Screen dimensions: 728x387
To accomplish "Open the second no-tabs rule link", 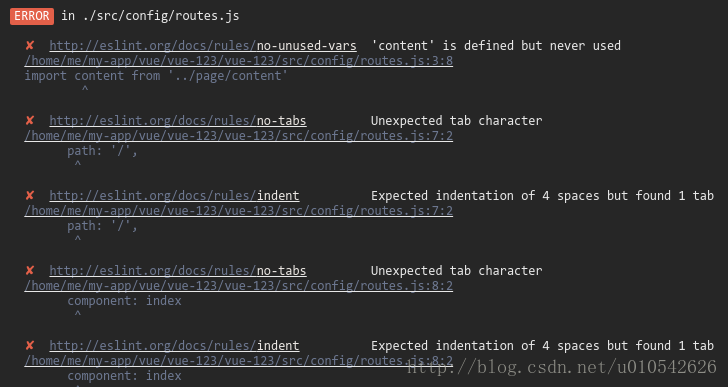I will click(178, 271).
